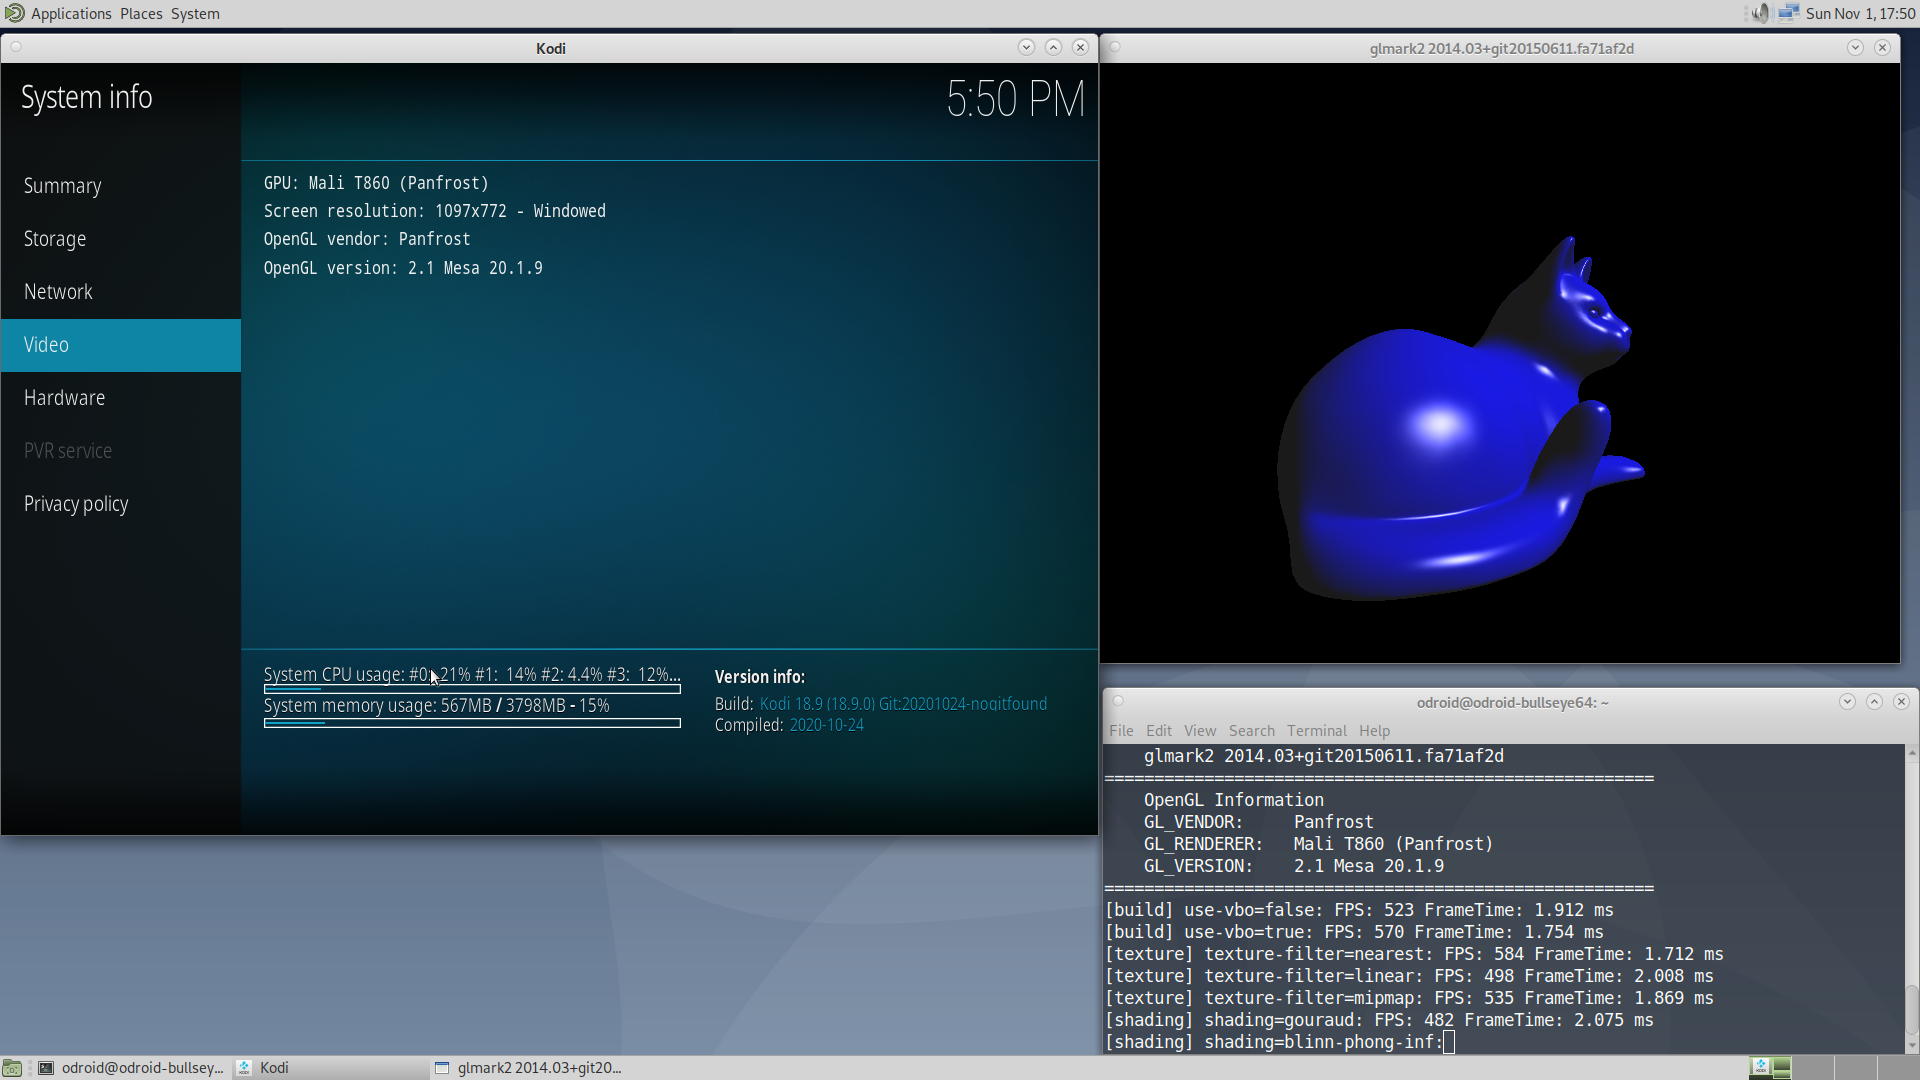Click the Screen resolution 1097x772 line
Viewport: 1920px width, 1080px height.
(x=434, y=211)
